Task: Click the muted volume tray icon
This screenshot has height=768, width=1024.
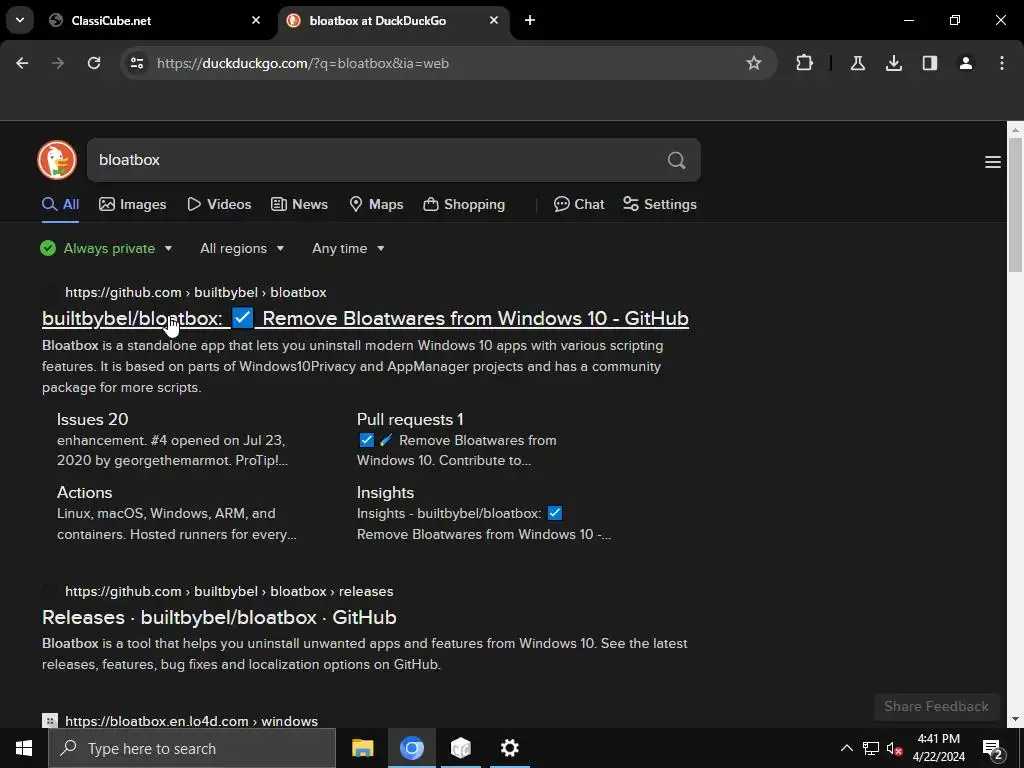Action: click(894, 748)
